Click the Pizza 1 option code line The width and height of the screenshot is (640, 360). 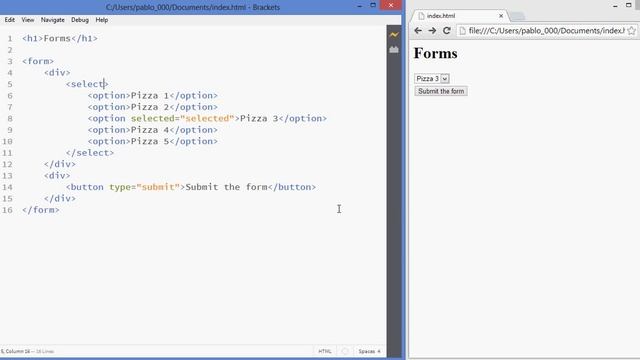coord(153,96)
